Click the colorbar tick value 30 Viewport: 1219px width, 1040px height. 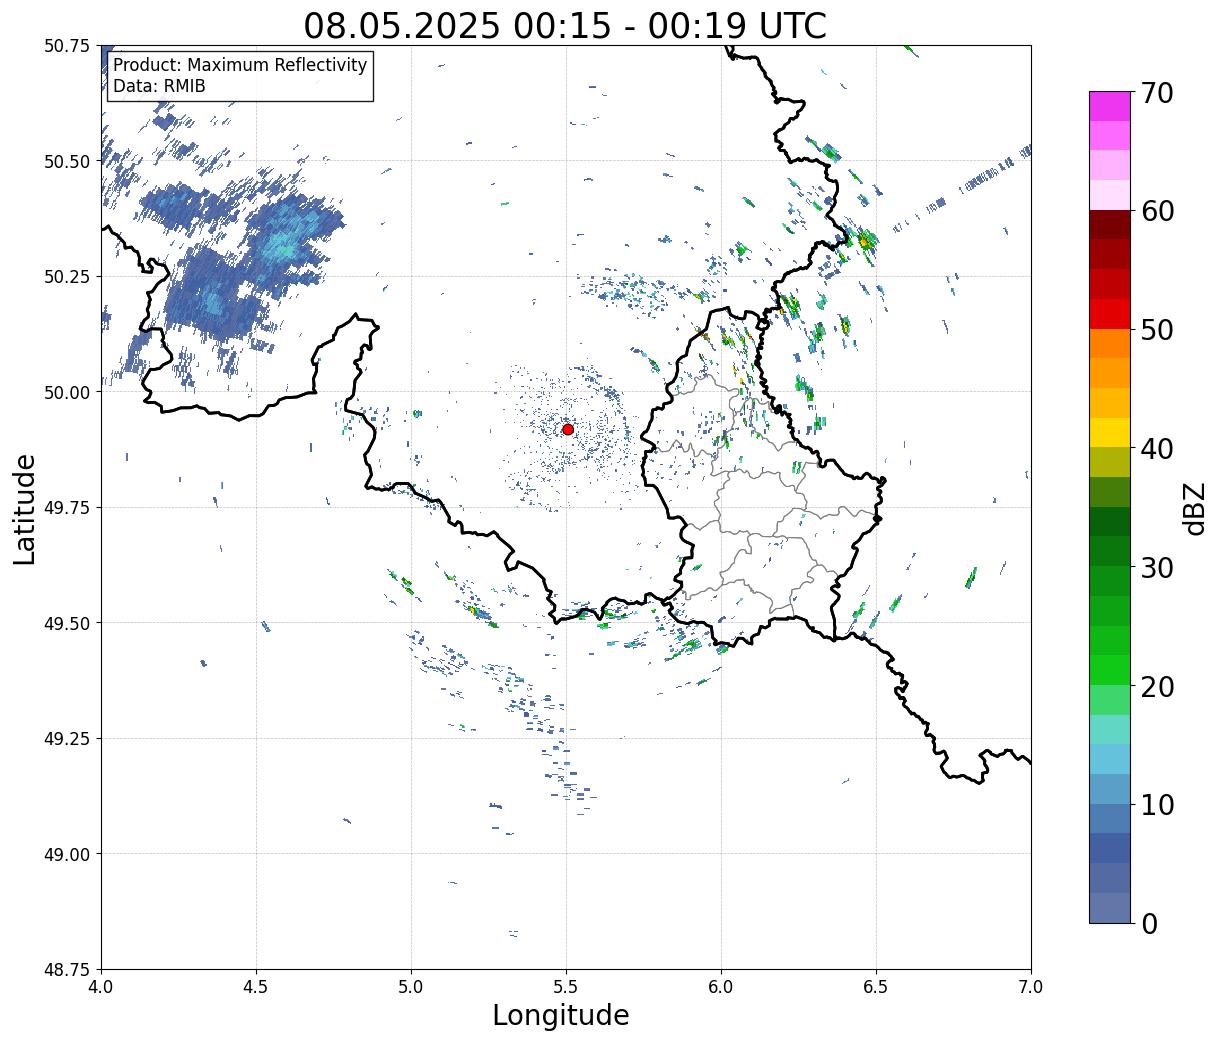point(1156,567)
